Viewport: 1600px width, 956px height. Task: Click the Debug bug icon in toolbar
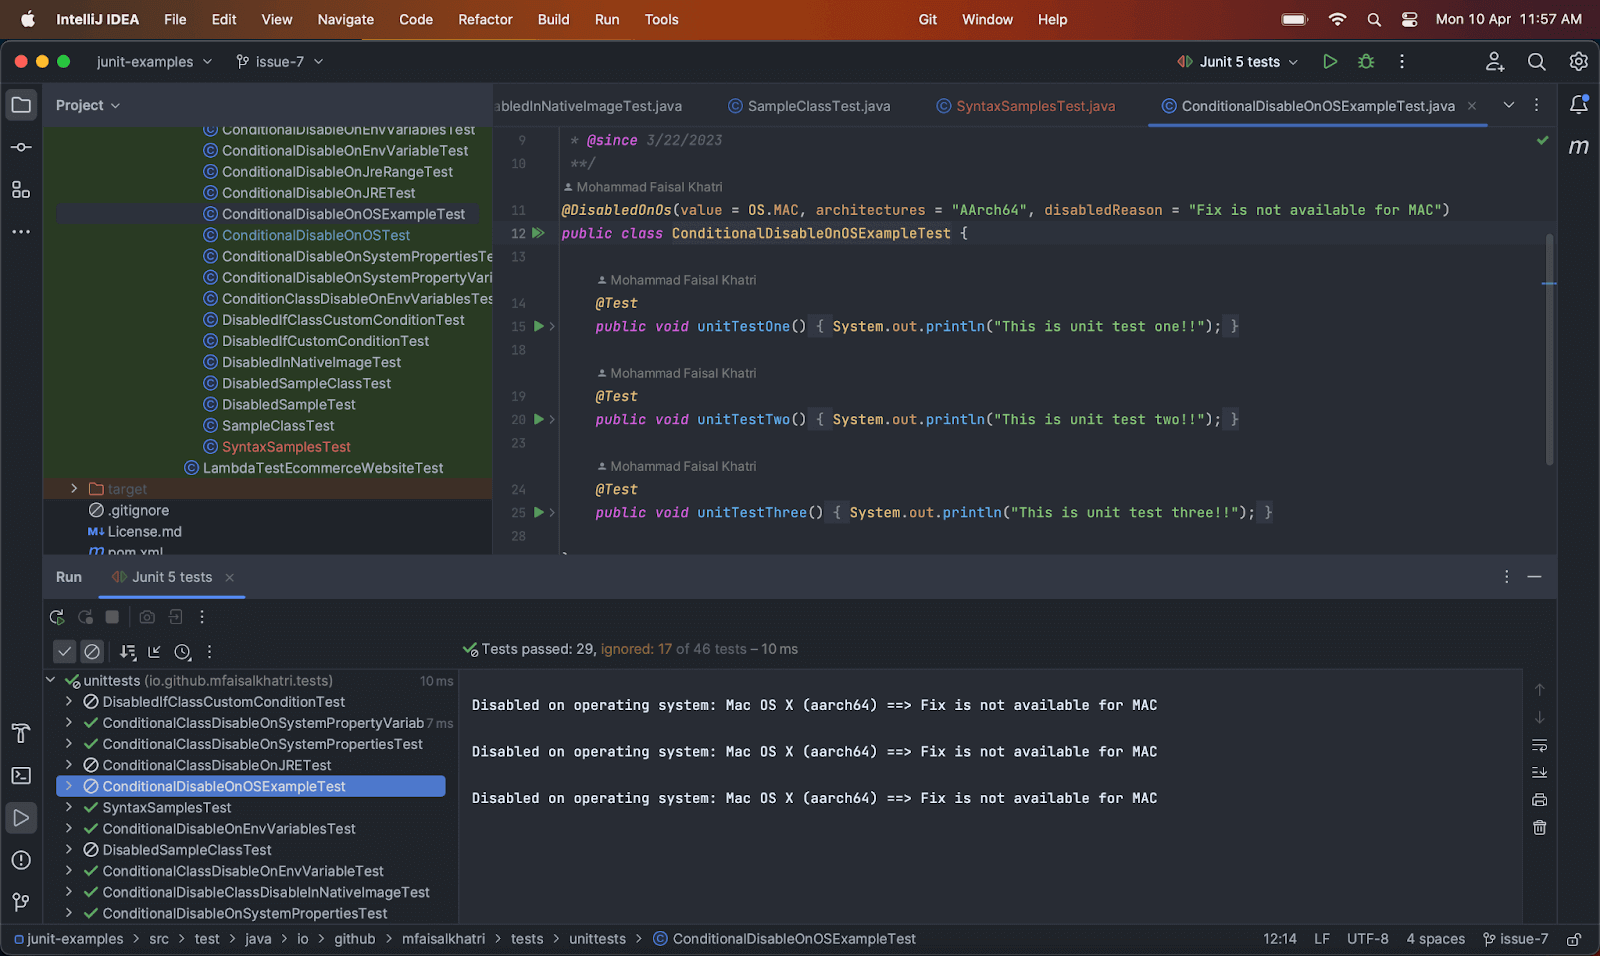pyautogui.click(x=1366, y=62)
